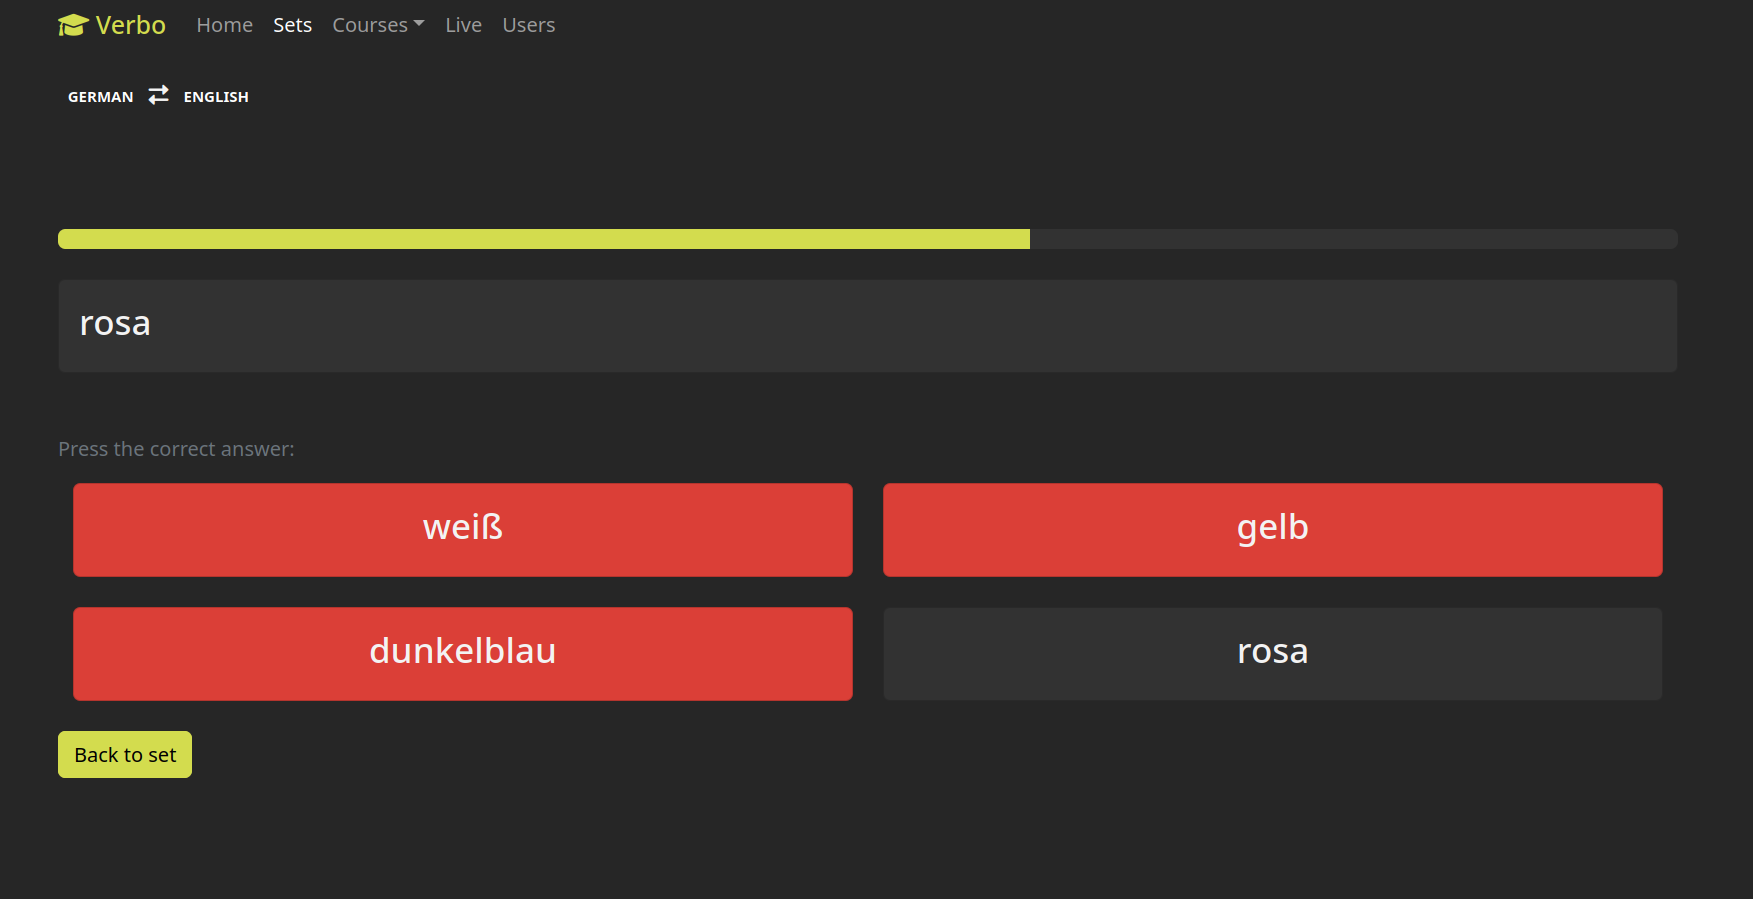Navigate to the Home menu item
Screen dimensions: 1753x899
pos(224,25)
